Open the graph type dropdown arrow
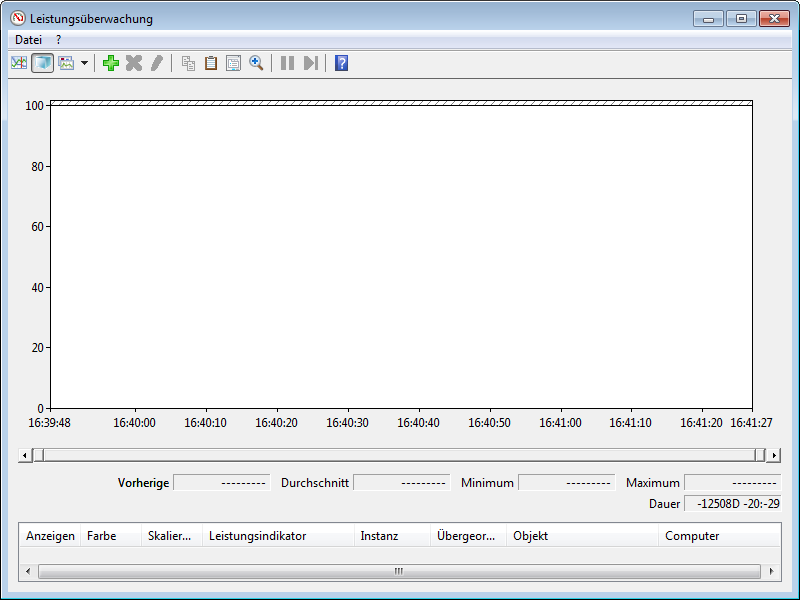Screen dimensions: 800x600 click(x=84, y=63)
